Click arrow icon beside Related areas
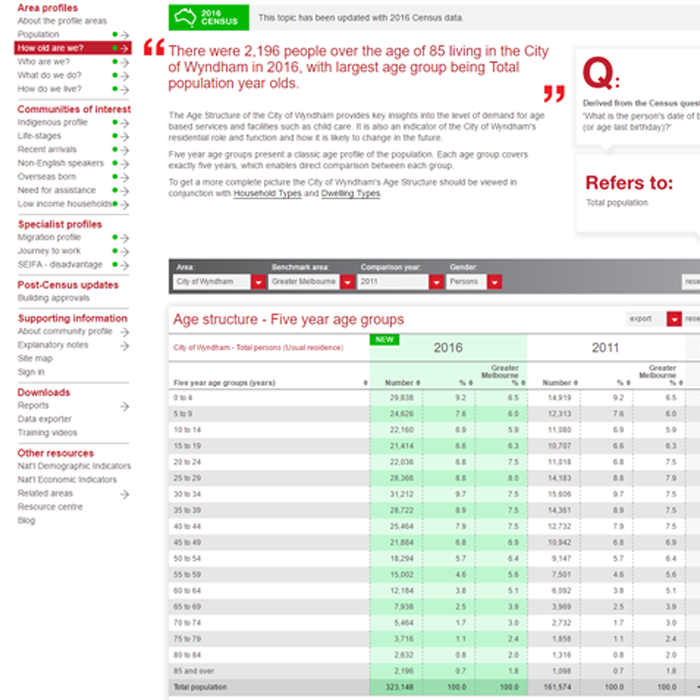This screenshot has width=700, height=700. 125,494
